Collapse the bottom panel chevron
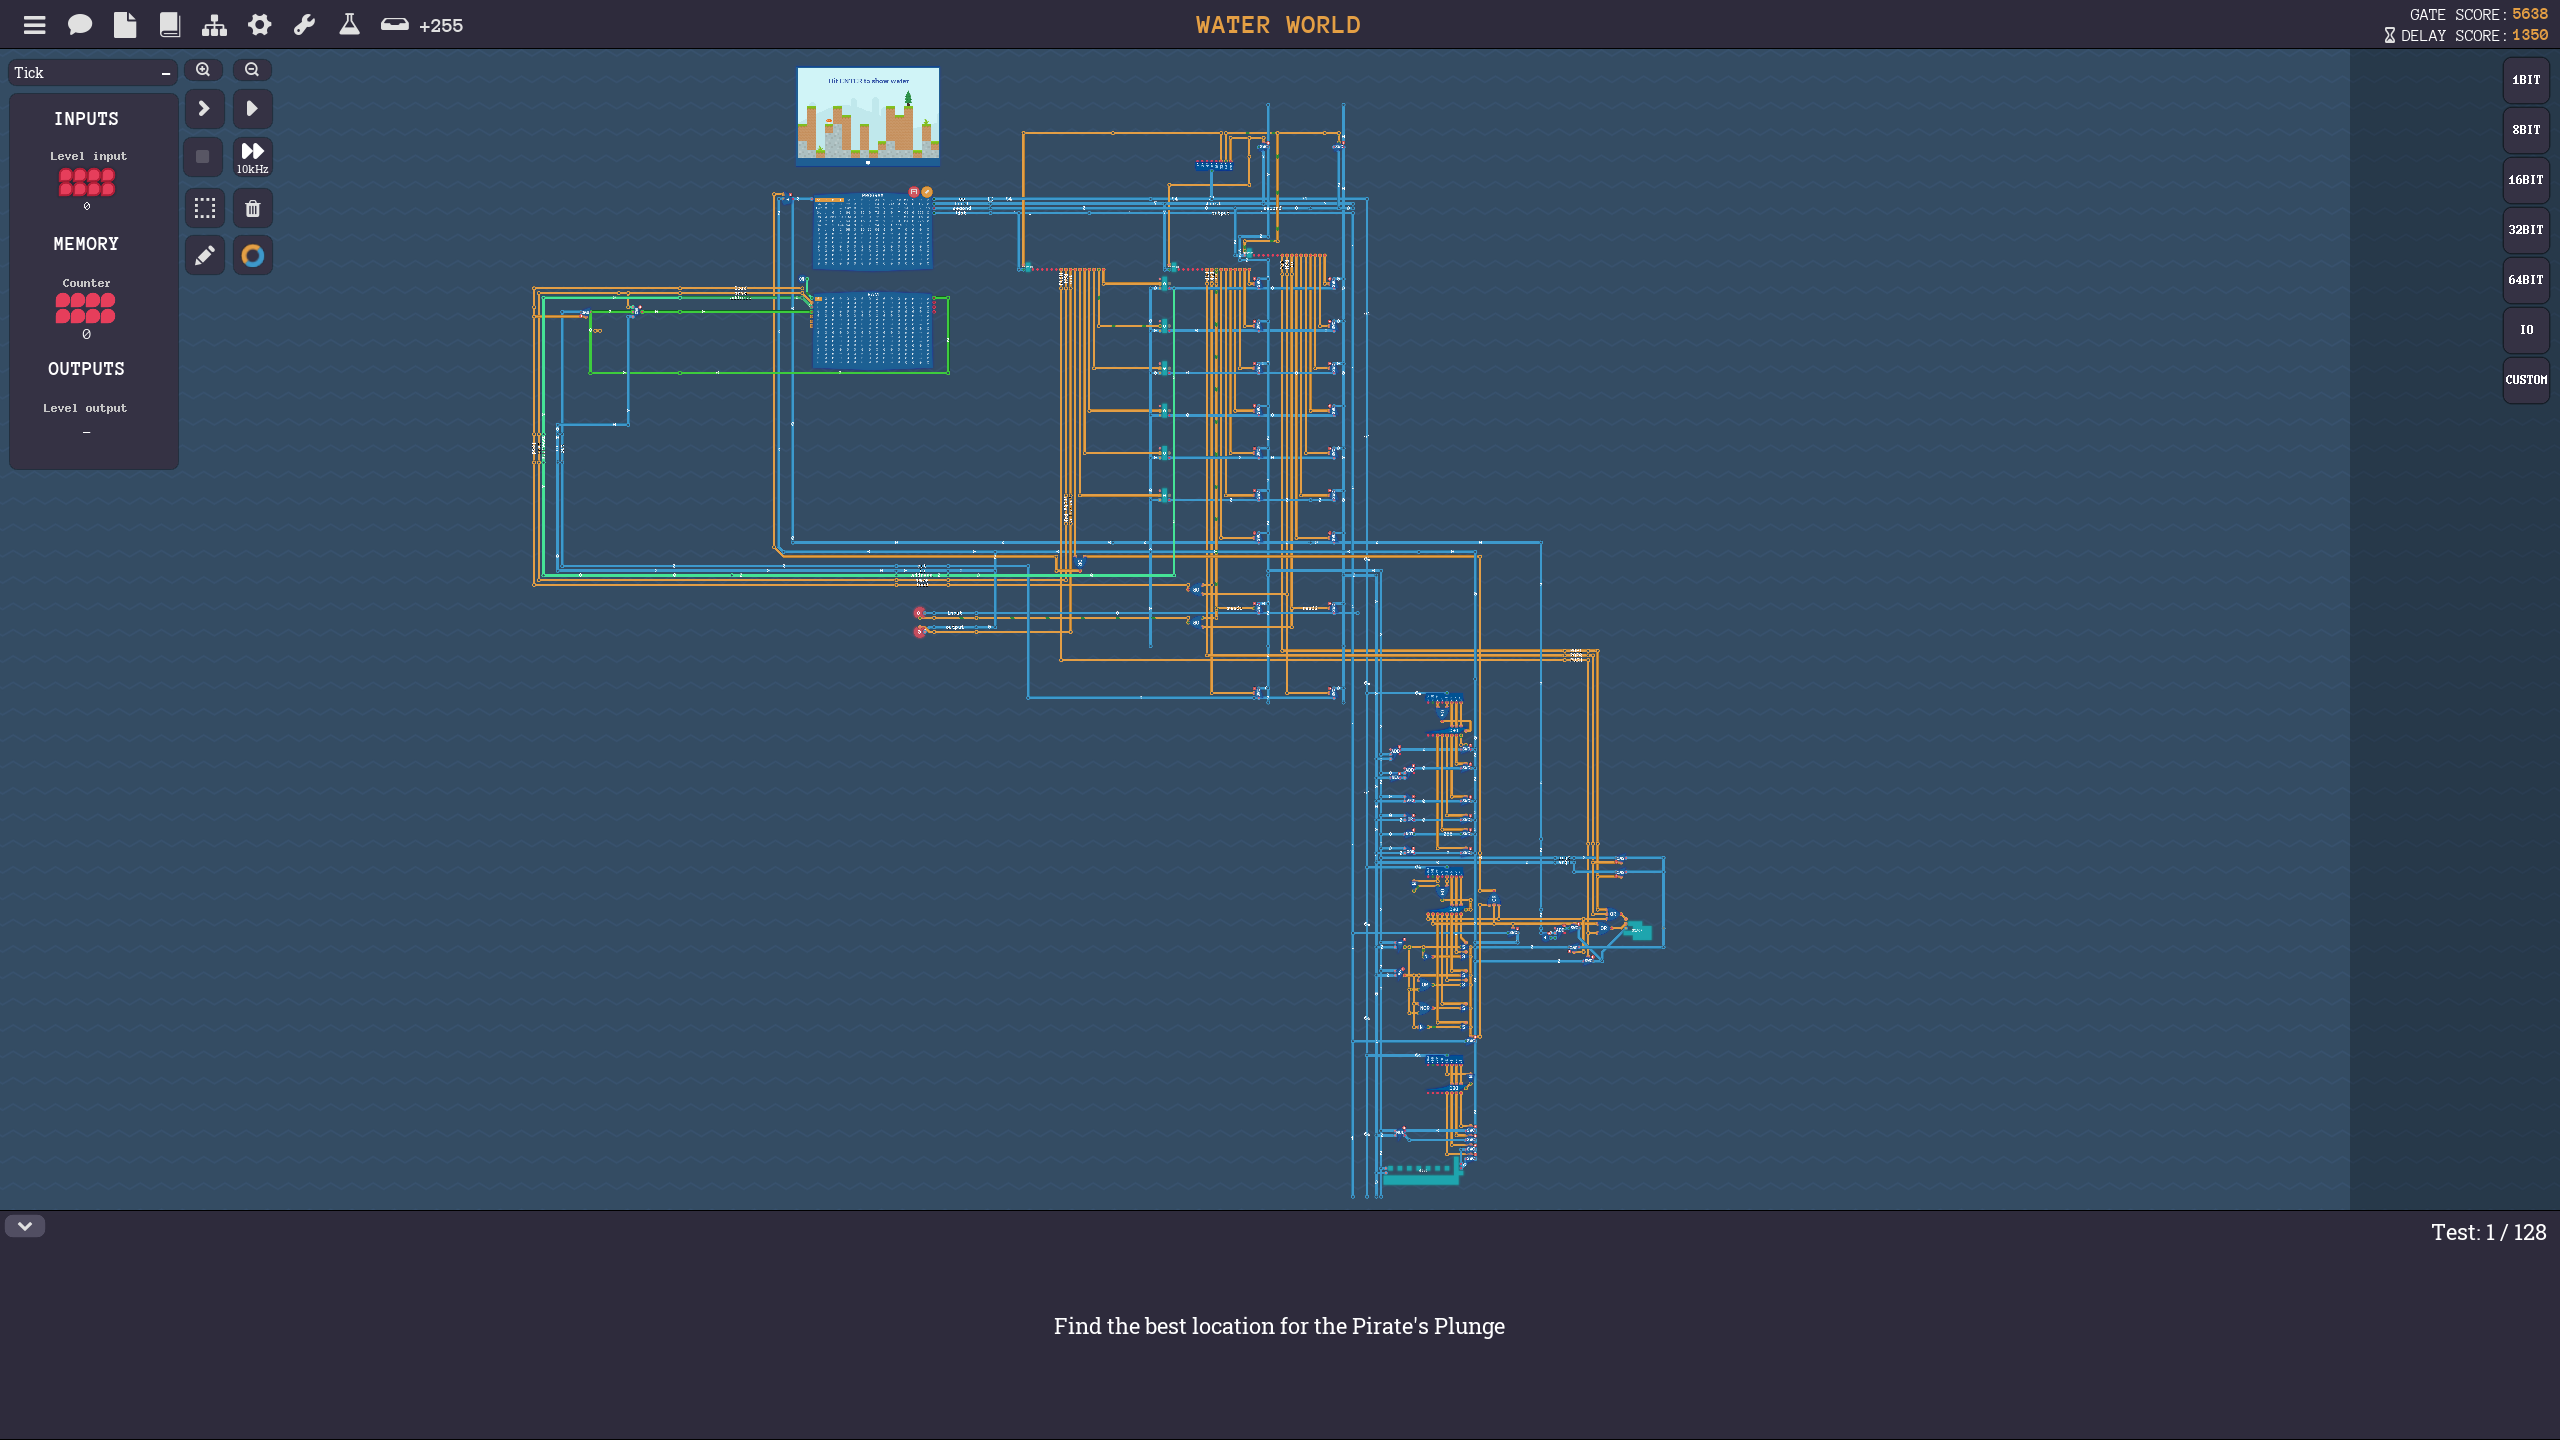This screenshot has width=2560, height=1440. pyautogui.click(x=25, y=1226)
